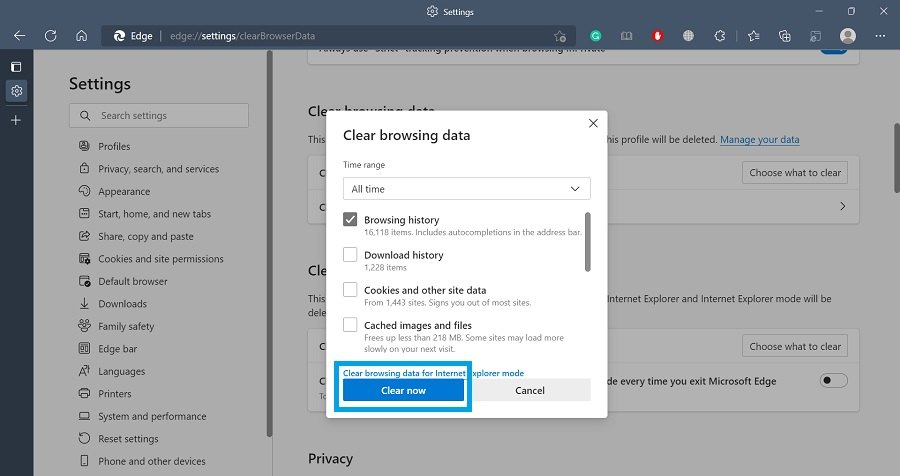Check the Browsing history checkbox
Viewport: 900px width, 476px height.
pos(350,219)
